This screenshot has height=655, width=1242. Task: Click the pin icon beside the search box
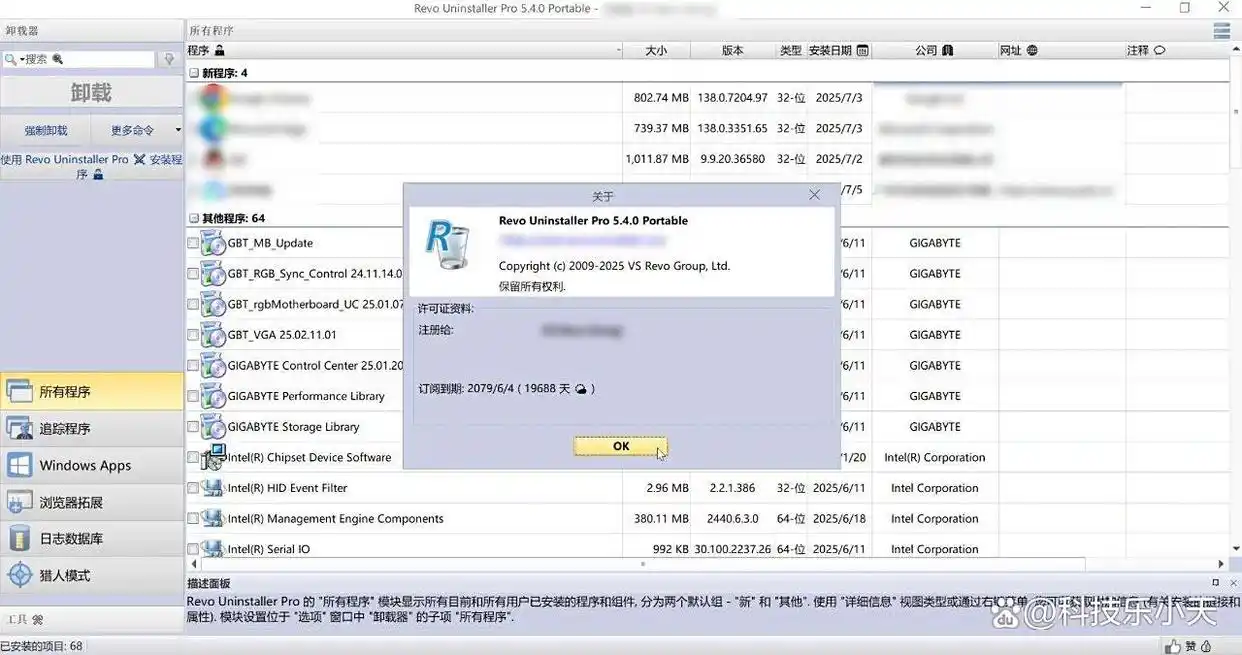pyautogui.click(x=169, y=60)
